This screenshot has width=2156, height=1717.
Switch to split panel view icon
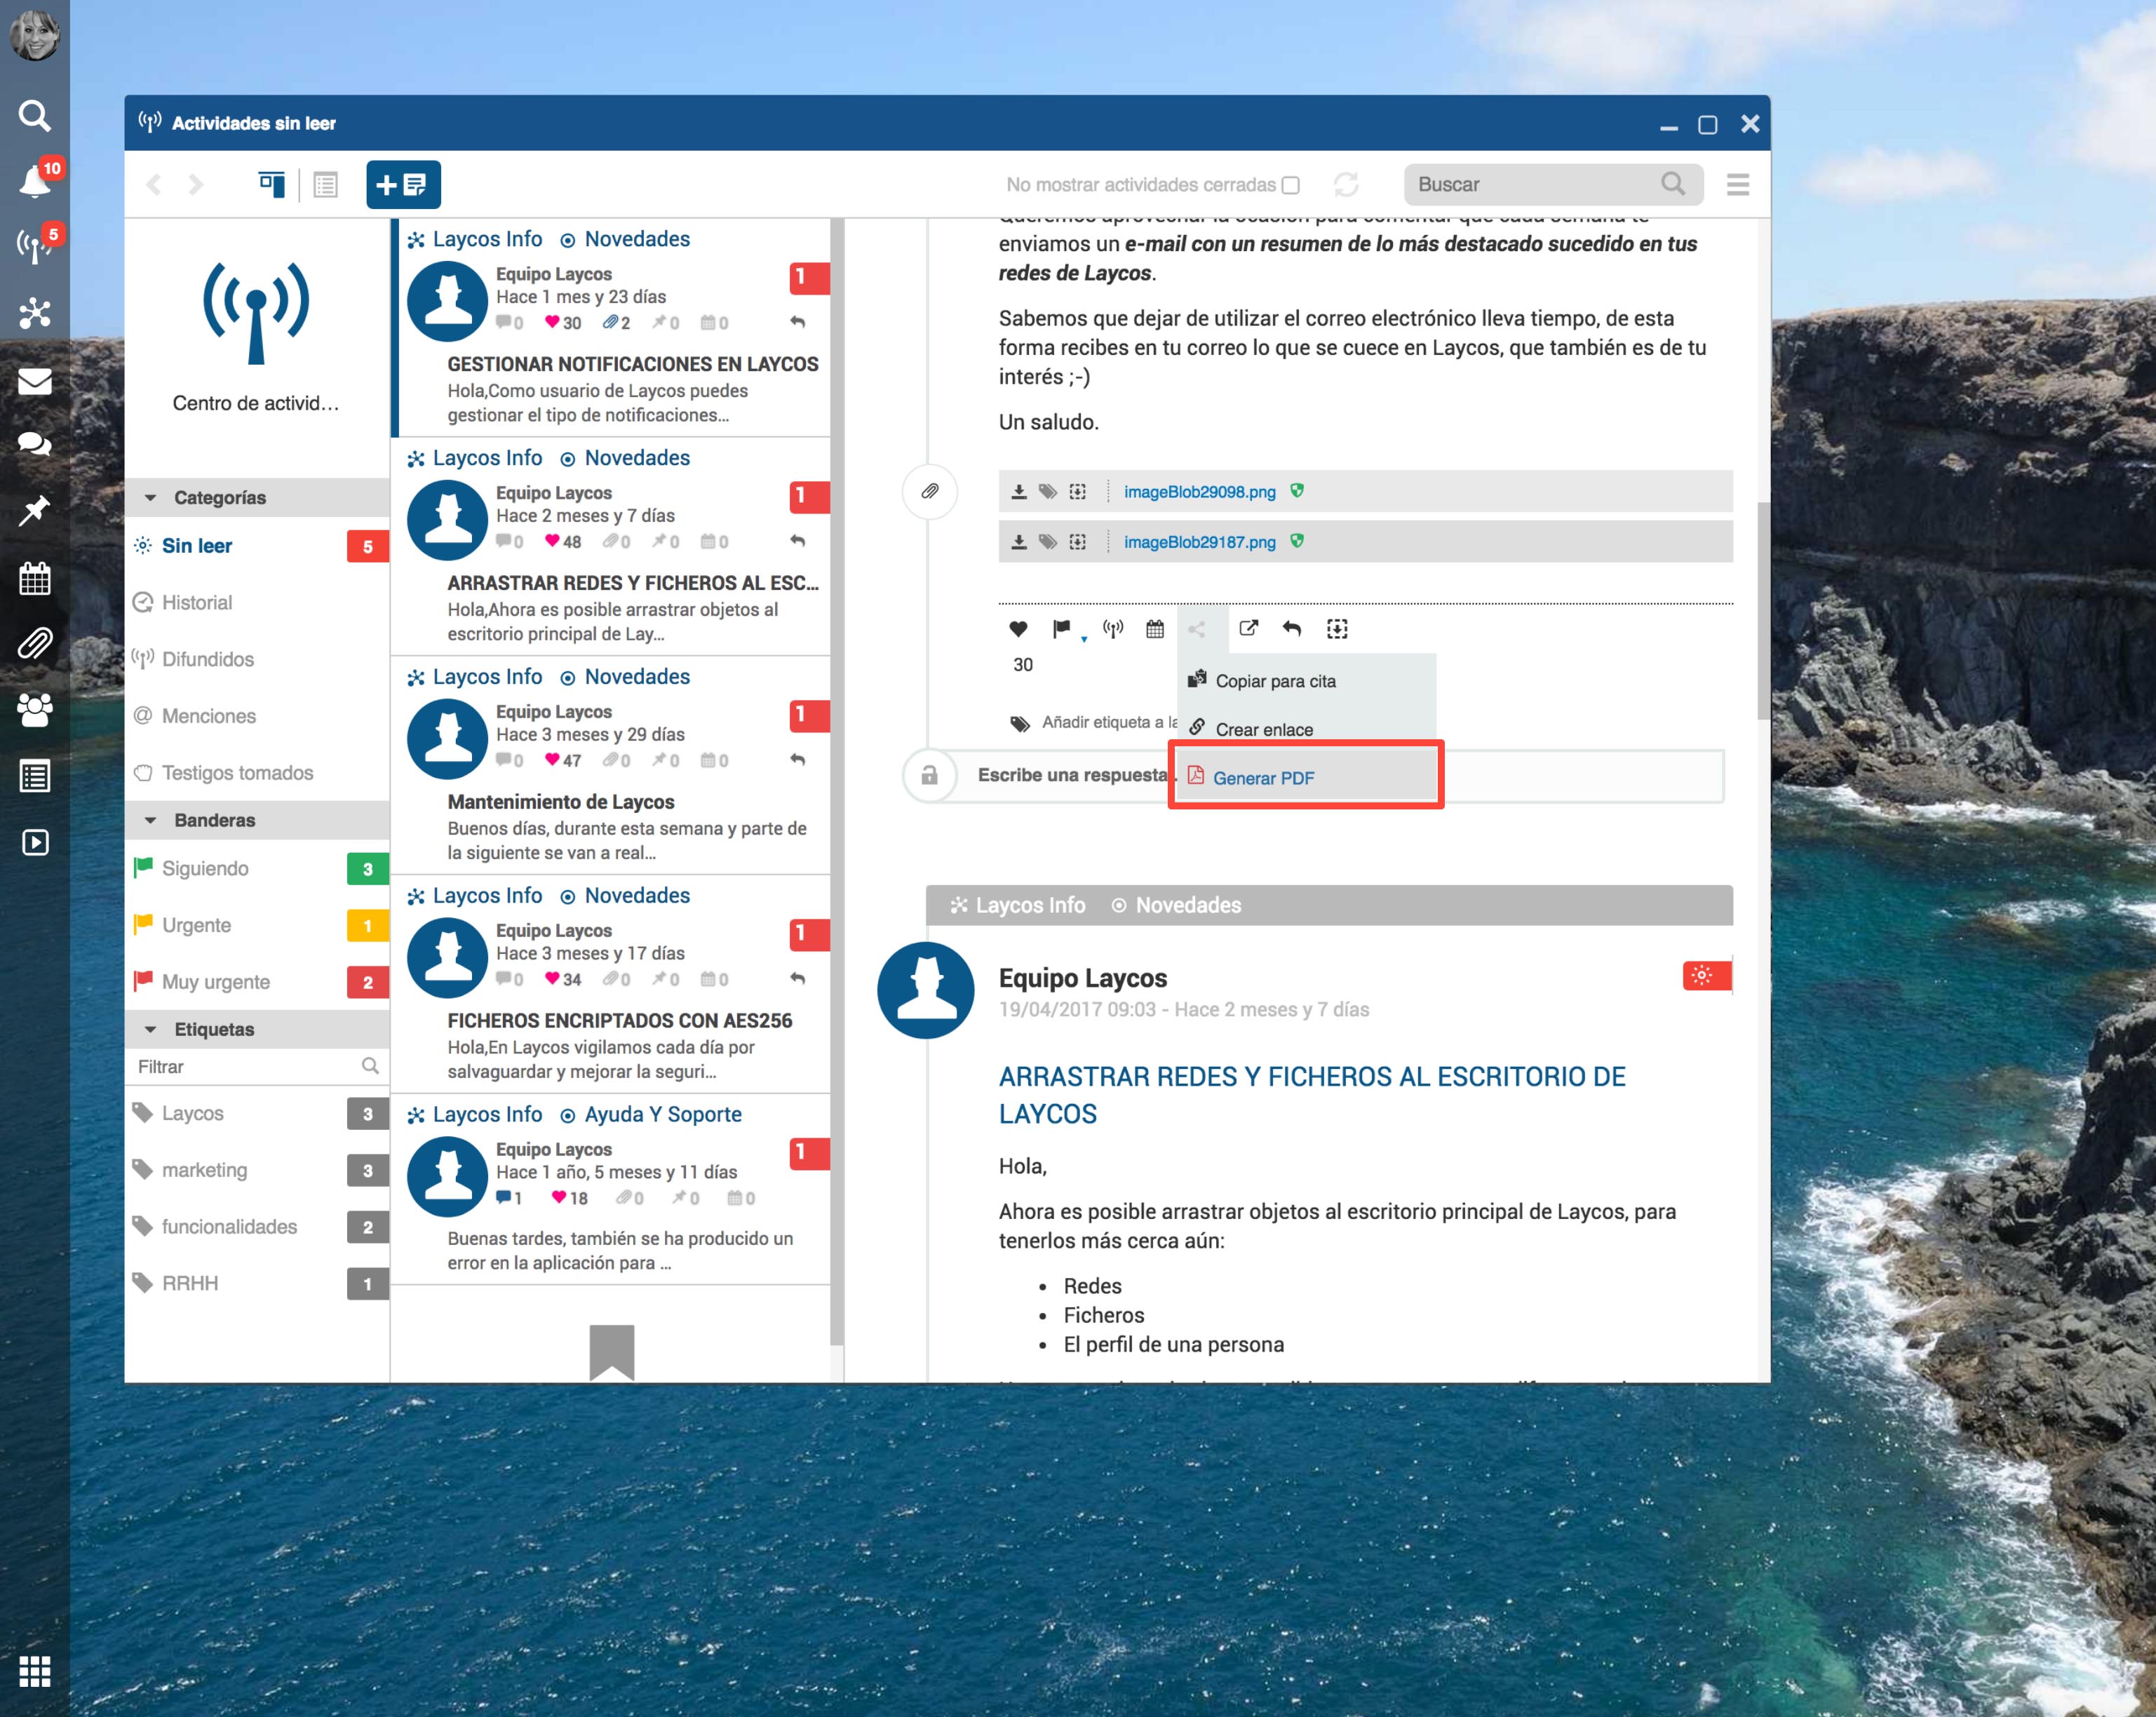click(x=271, y=184)
